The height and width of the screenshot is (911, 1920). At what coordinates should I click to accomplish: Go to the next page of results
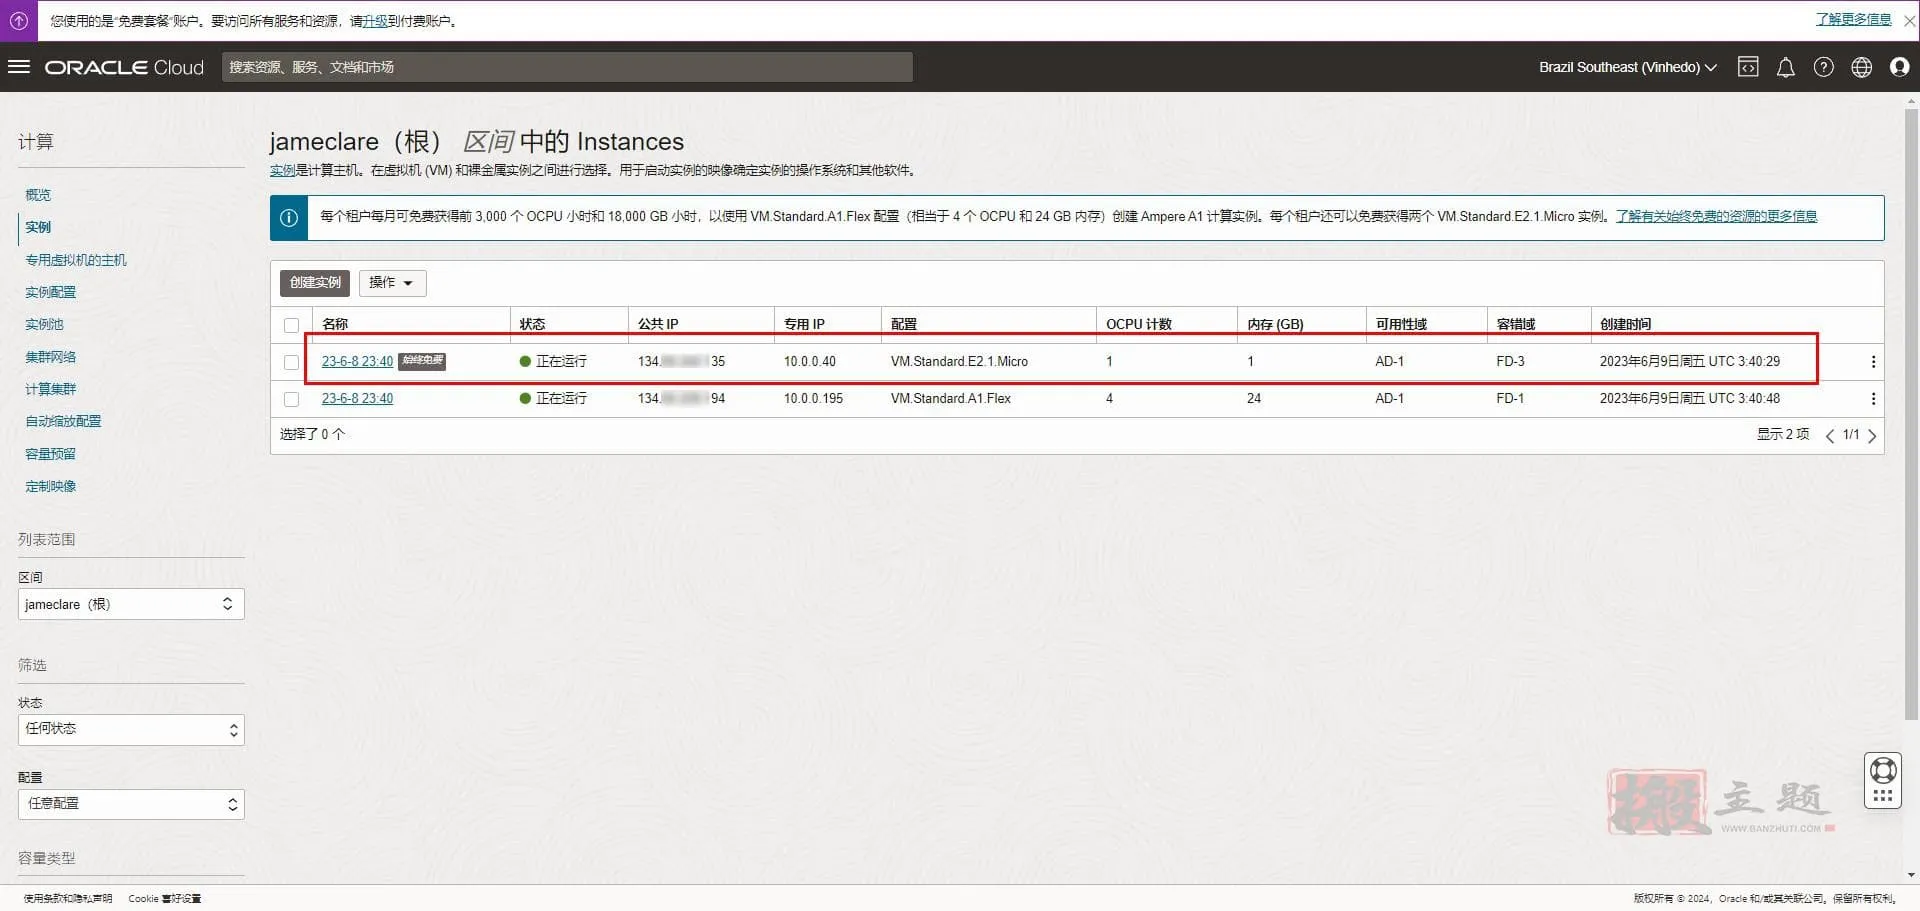(x=1872, y=435)
